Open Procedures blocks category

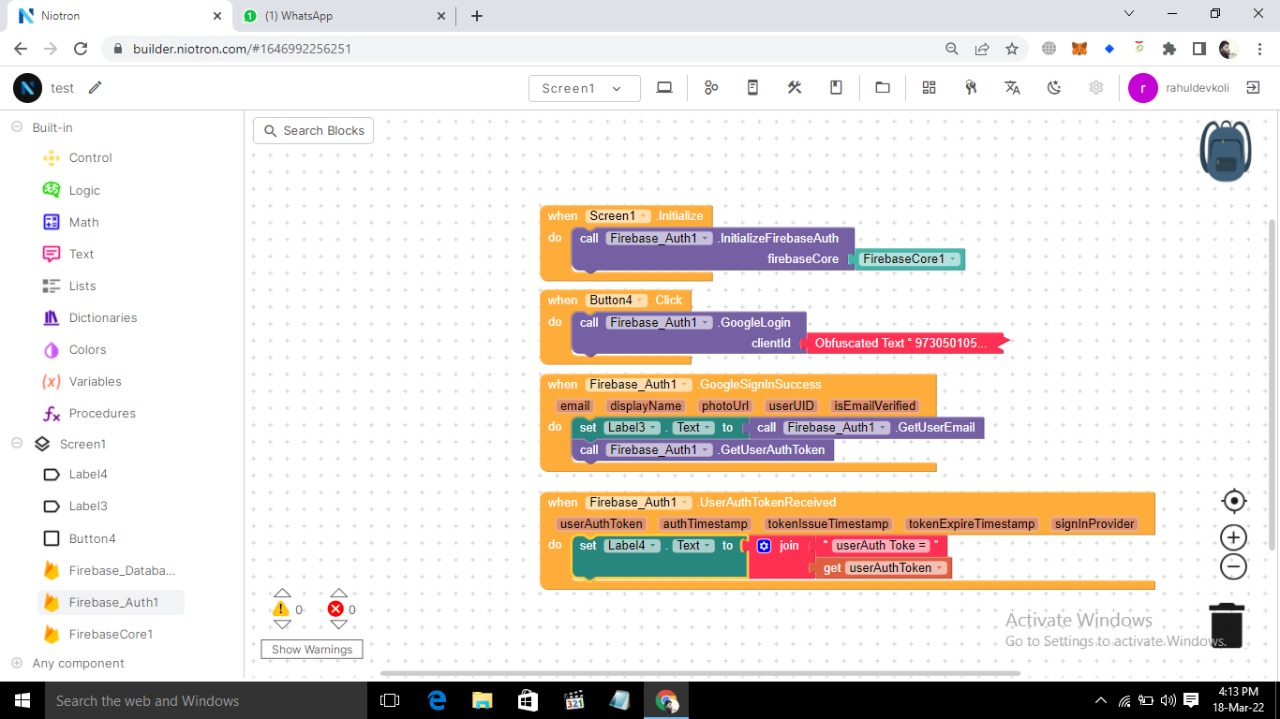coord(102,413)
